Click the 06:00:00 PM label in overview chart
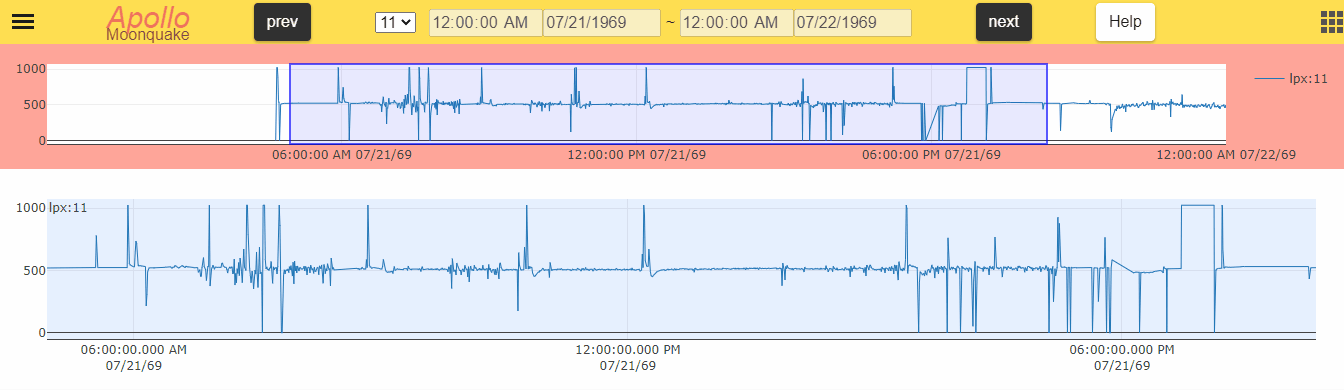 tap(931, 155)
